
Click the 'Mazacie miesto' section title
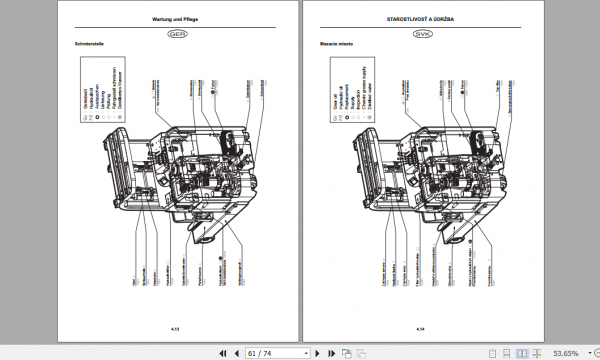click(x=336, y=44)
